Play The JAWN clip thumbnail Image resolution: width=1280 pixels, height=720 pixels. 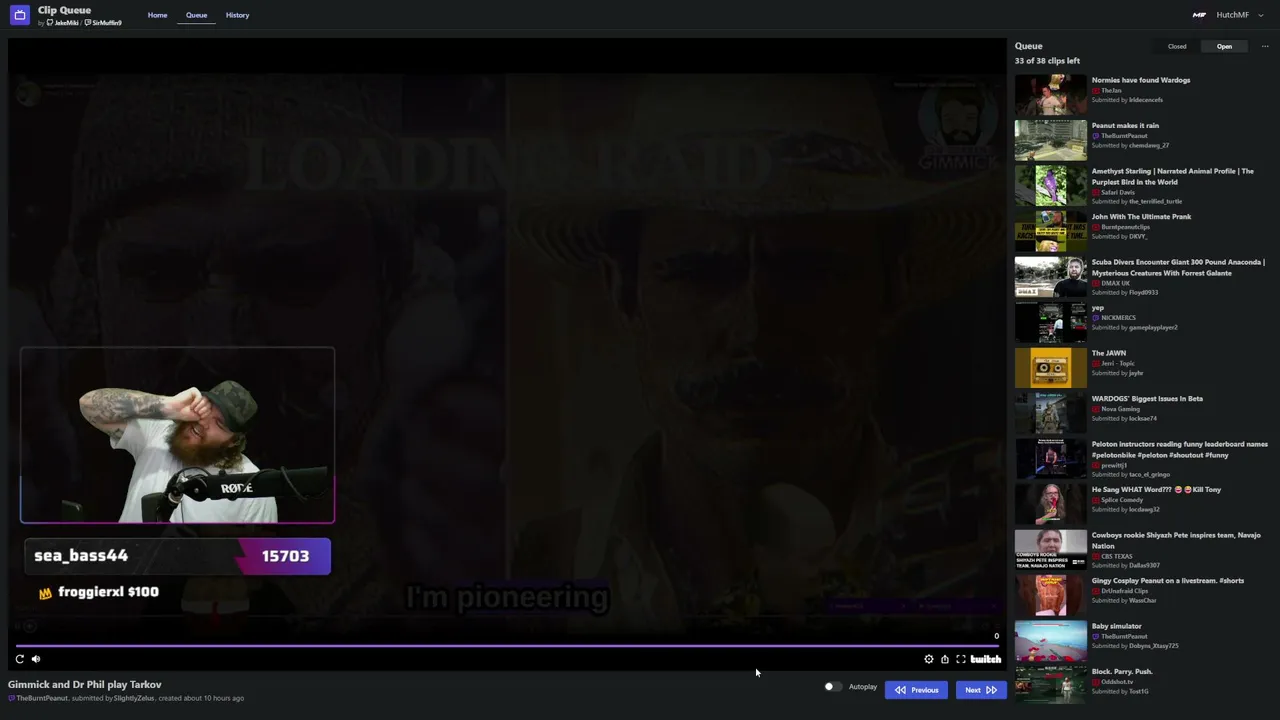1050,368
